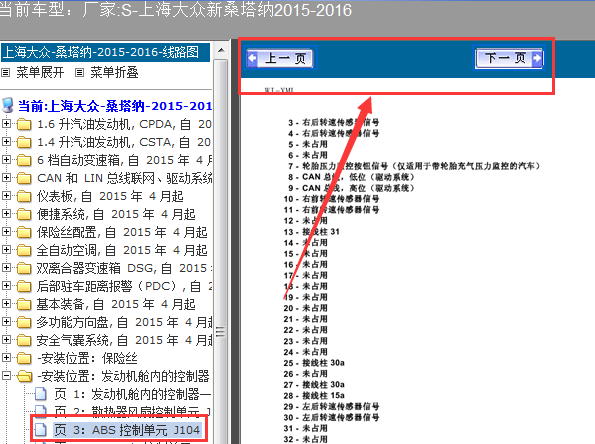The width and height of the screenshot is (595, 444).
Task: Click folder icon of CAN 和 LIN 总线联网
Action: pyautogui.click(x=24, y=178)
